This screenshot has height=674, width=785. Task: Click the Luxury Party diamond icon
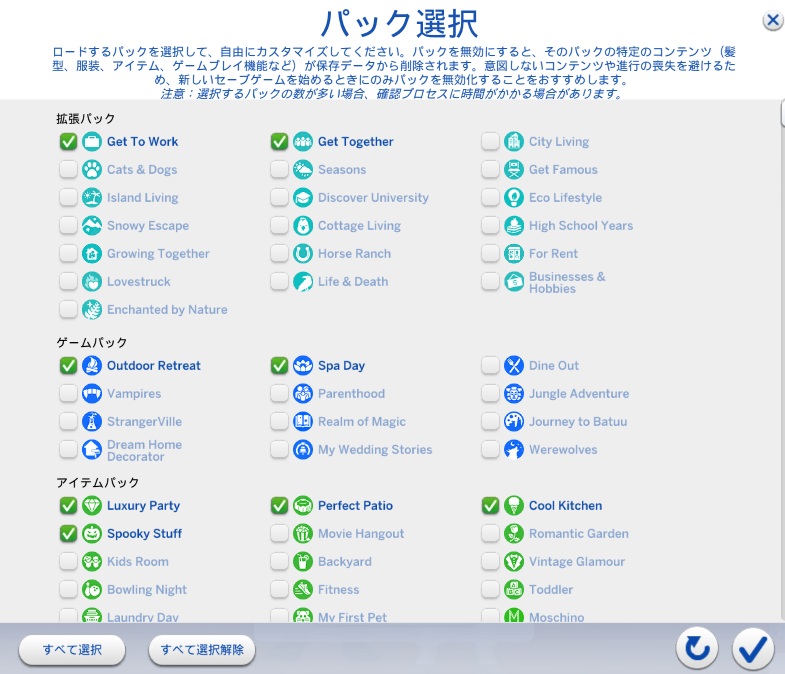pos(92,506)
